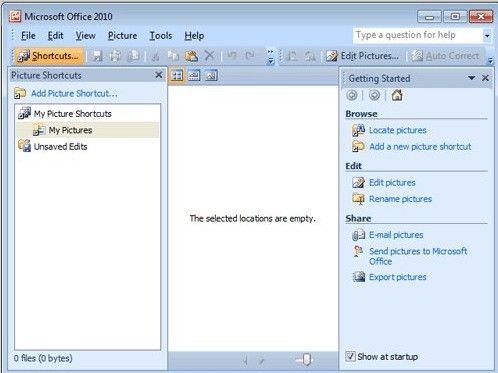Click the '0 files (0 bytes)' status text
Viewport: 498px width, 373px height.
tap(43, 358)
